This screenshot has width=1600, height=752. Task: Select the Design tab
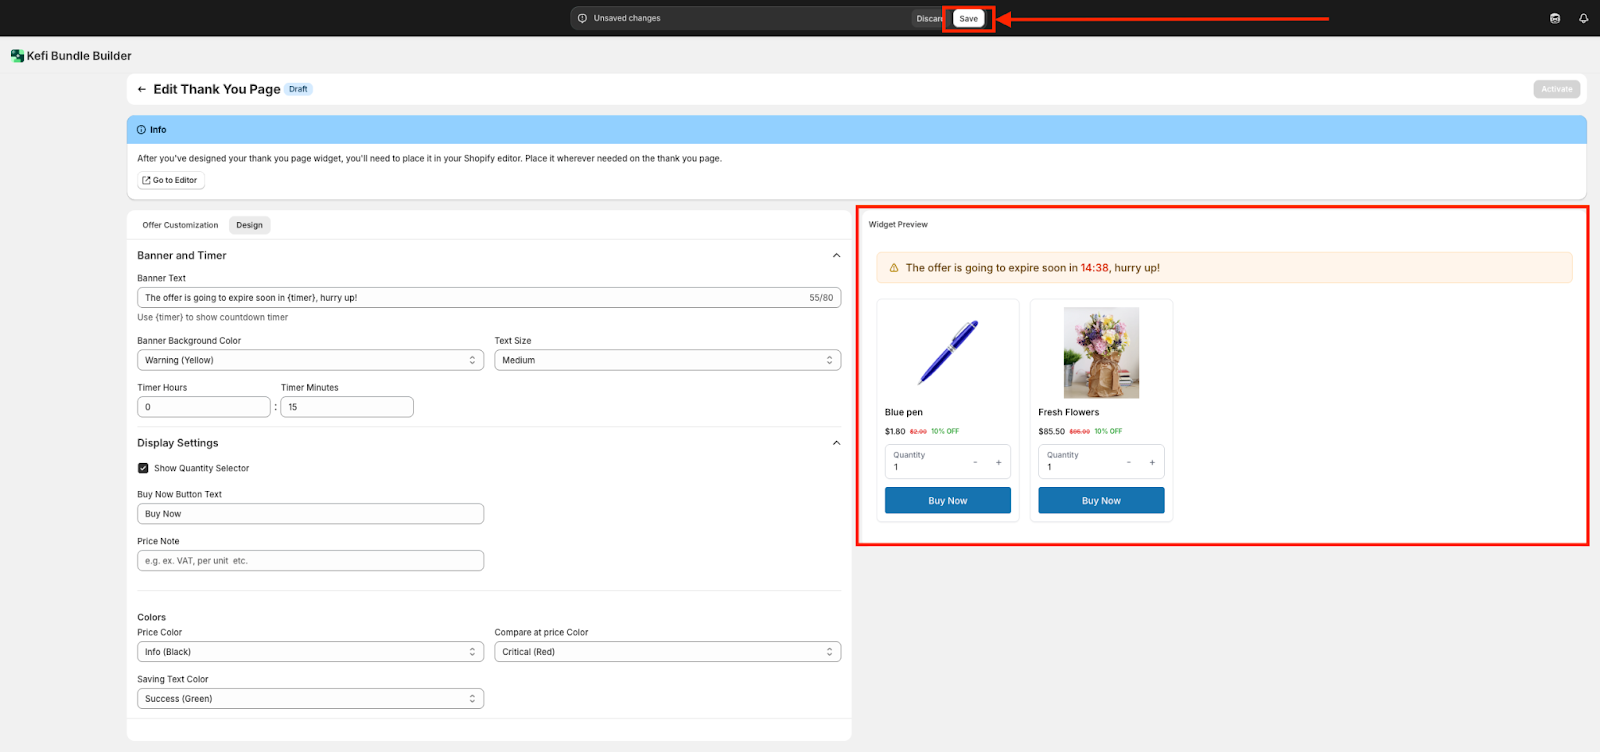click(x=249, y=225)
